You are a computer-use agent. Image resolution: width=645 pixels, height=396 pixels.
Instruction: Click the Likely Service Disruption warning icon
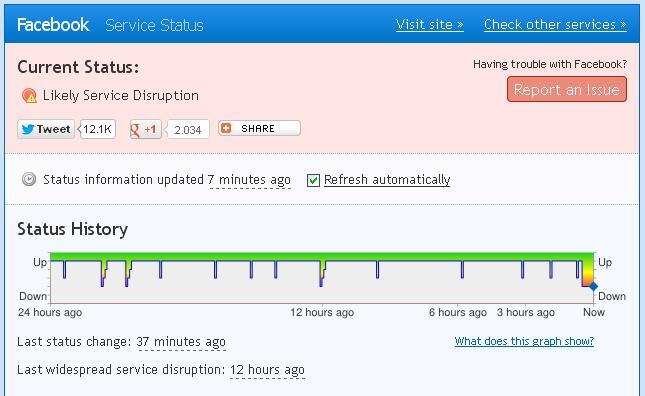pos(29,95)
